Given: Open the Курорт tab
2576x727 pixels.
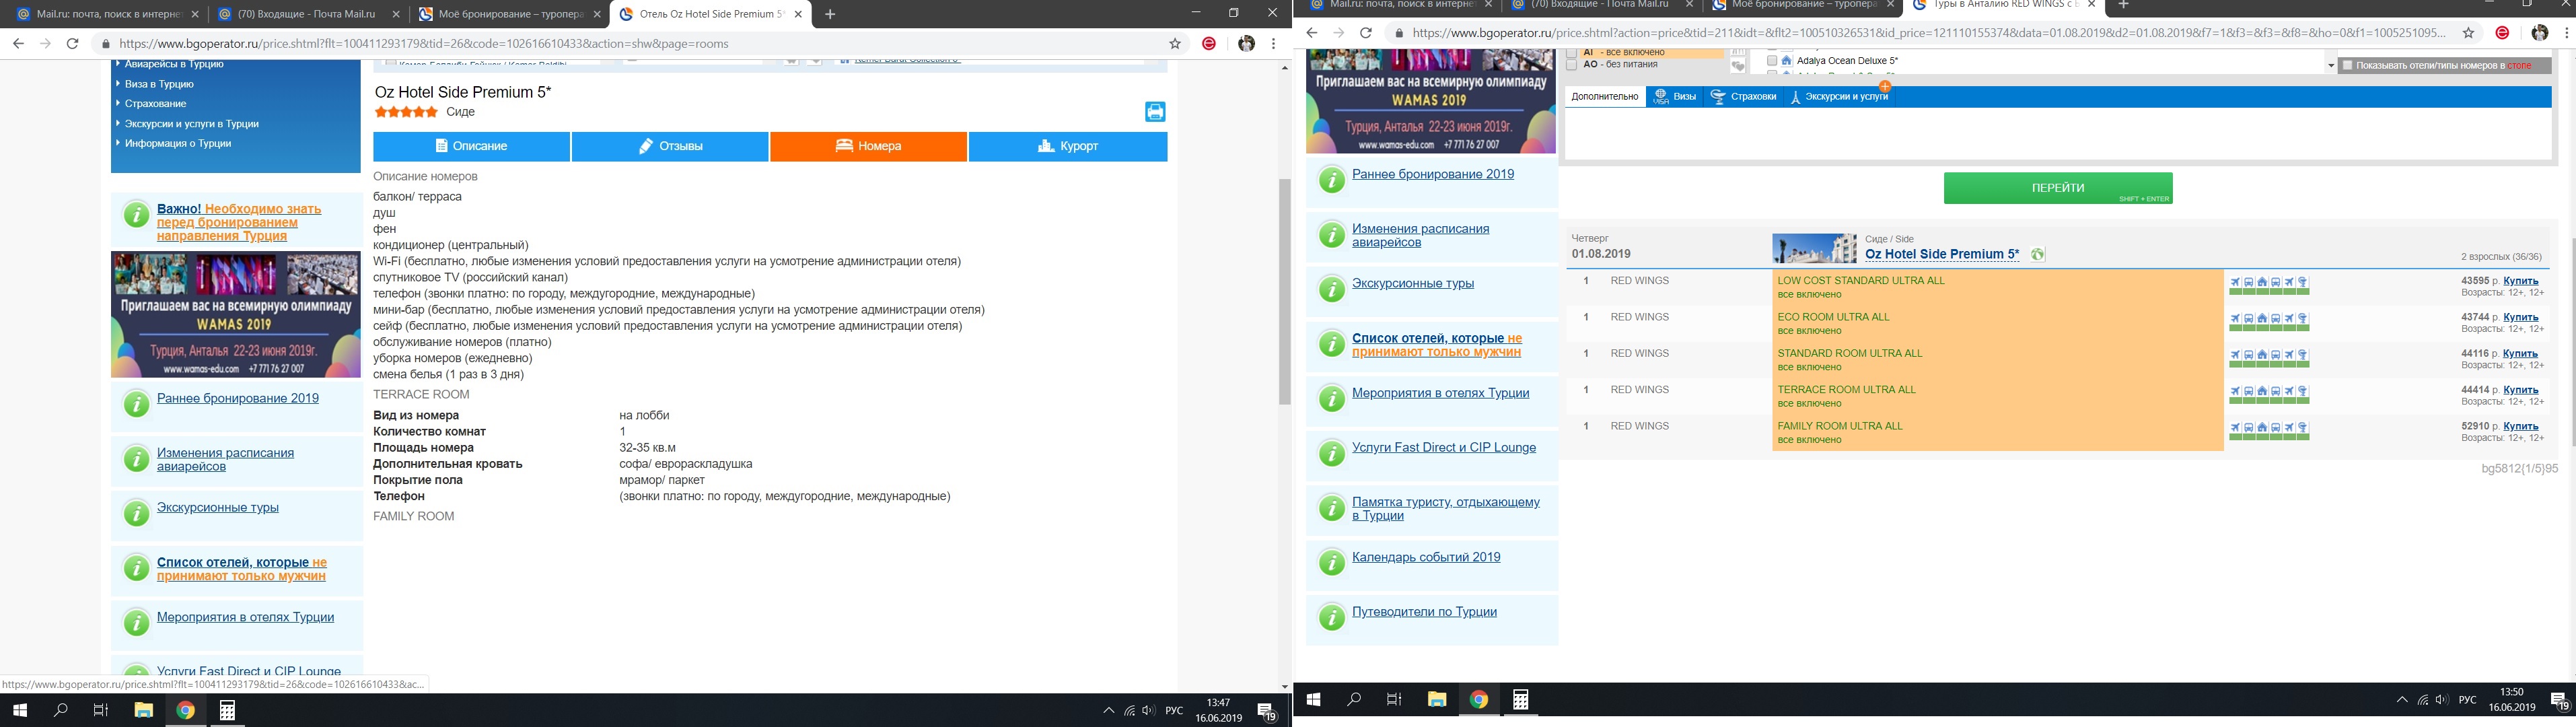Looking at the screenshot, I should pyautogui.click(x=1067, y=146).
